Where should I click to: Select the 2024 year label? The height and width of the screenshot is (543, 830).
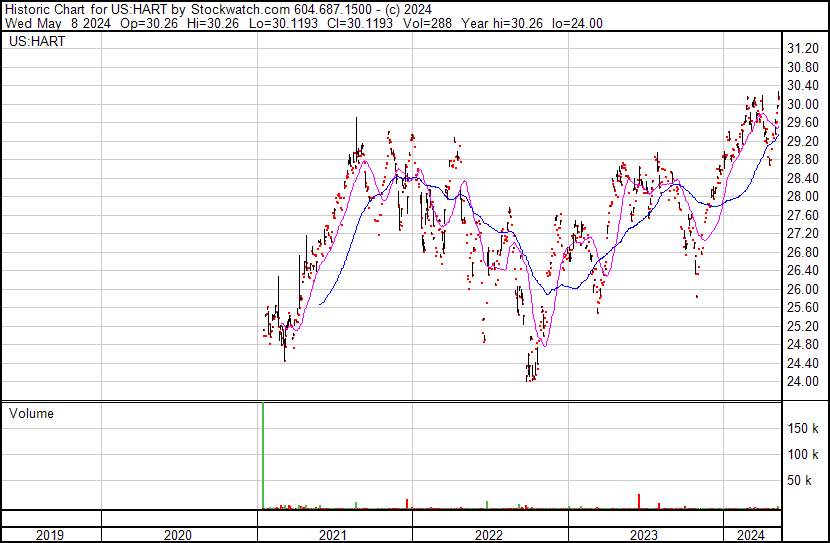point(750,535)
